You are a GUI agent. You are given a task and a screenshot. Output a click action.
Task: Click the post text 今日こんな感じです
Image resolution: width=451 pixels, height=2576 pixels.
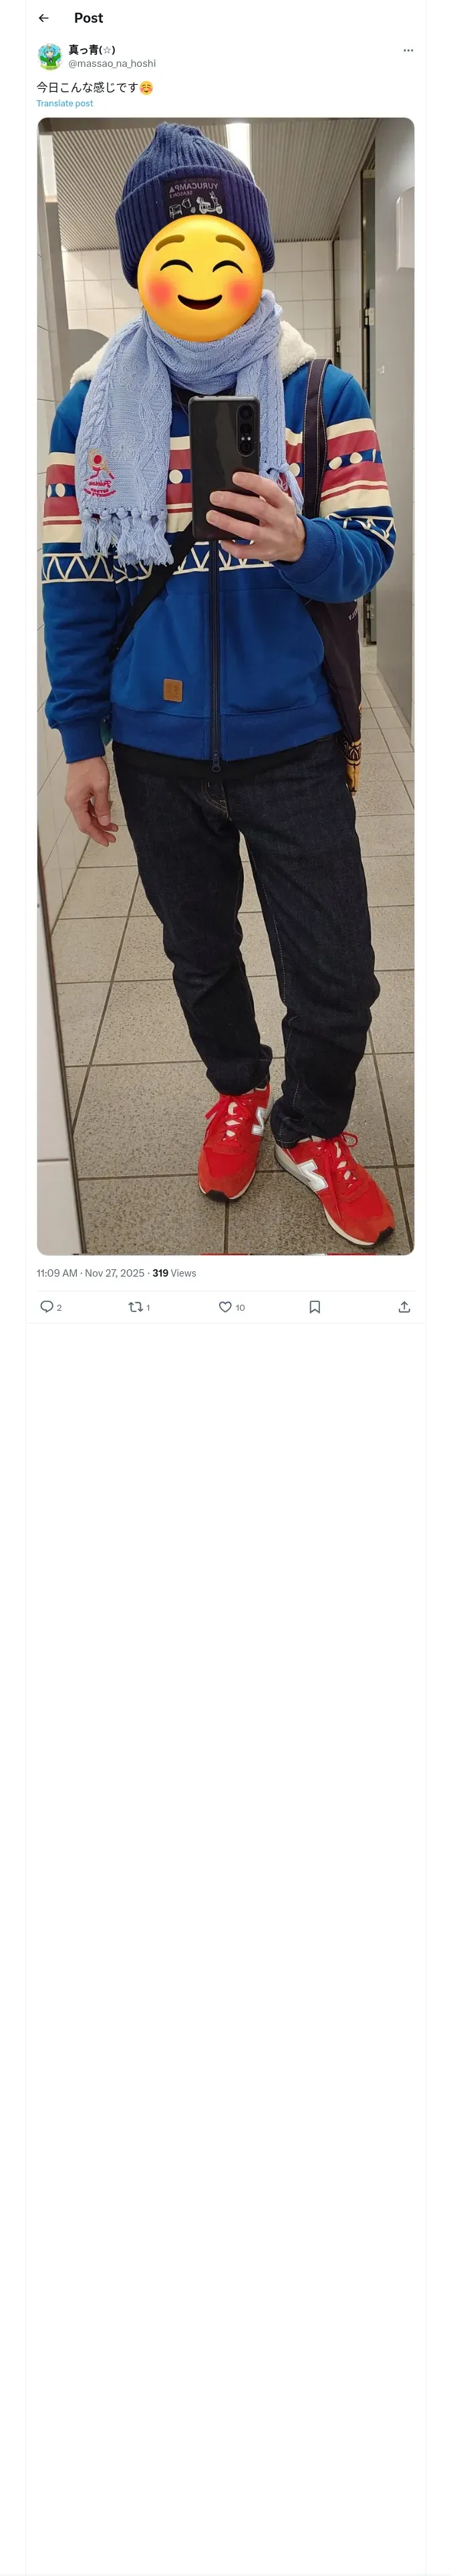87,87
